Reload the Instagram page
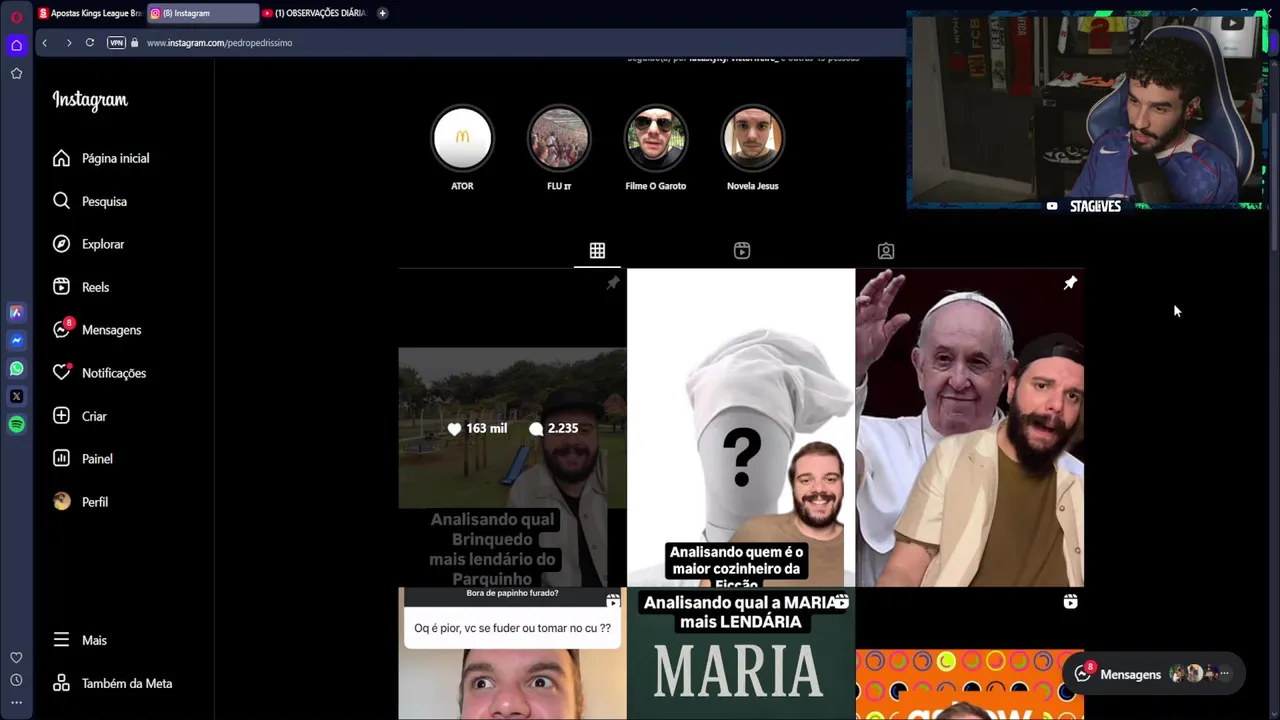 (90, 43)
